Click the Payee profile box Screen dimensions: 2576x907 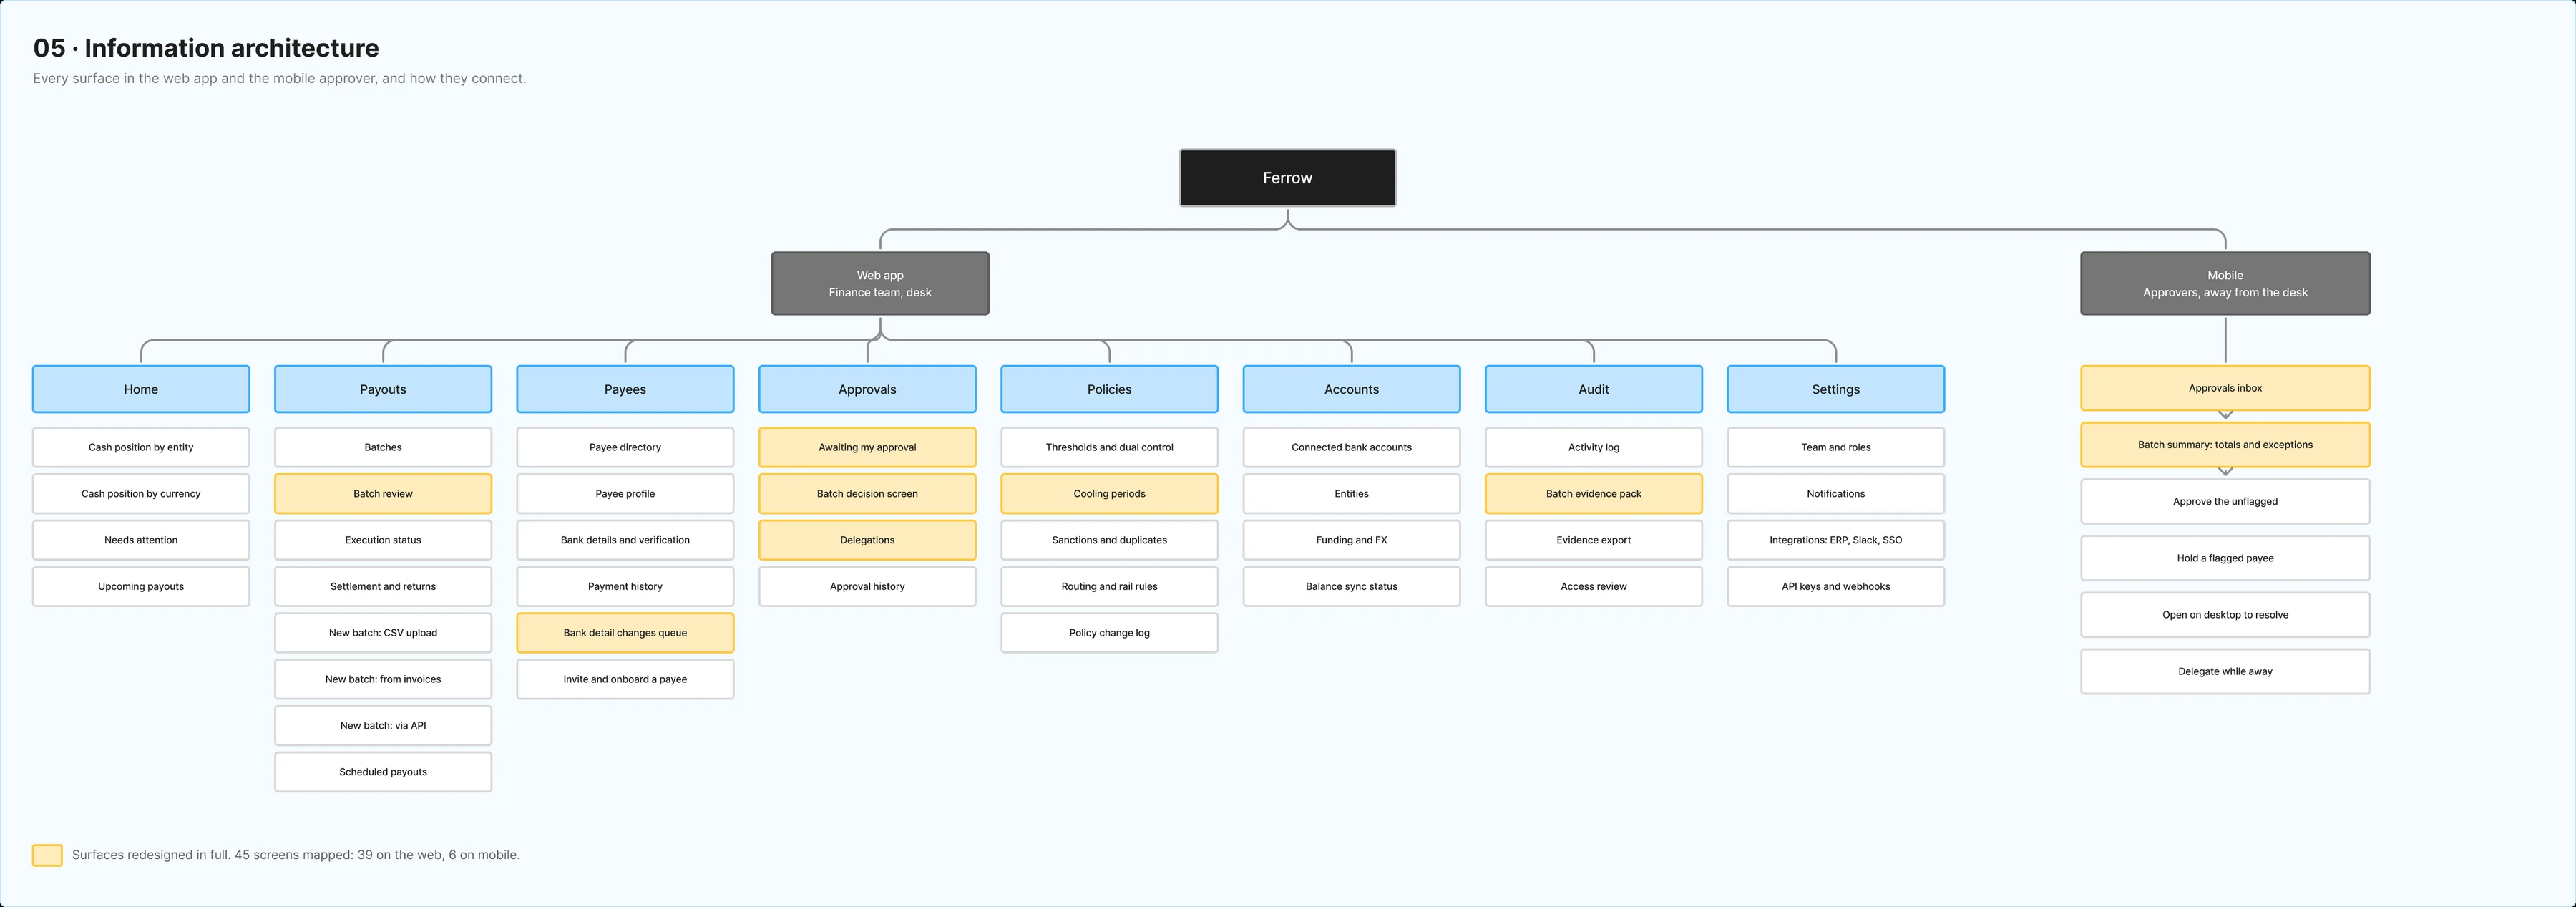point(625,494)
